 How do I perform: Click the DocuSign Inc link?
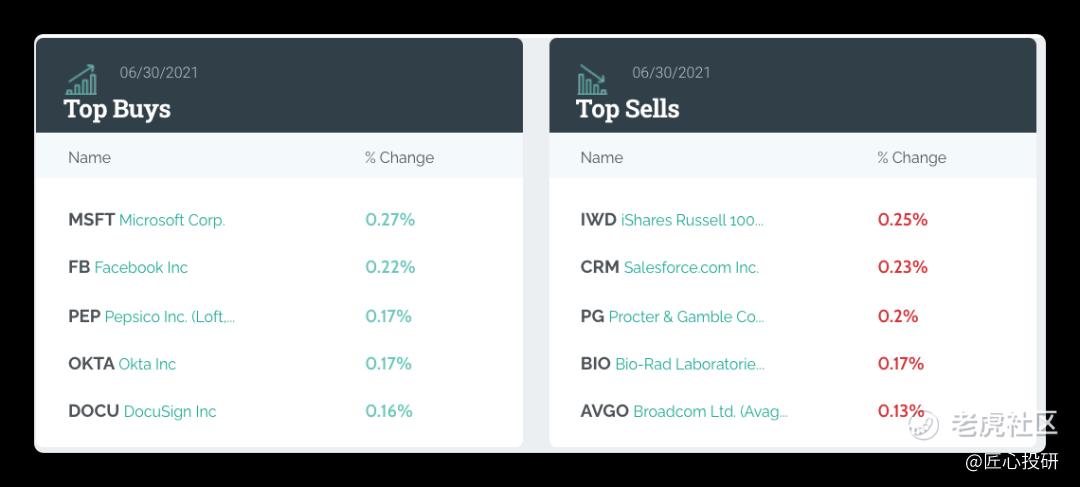(x=169, y=411)
